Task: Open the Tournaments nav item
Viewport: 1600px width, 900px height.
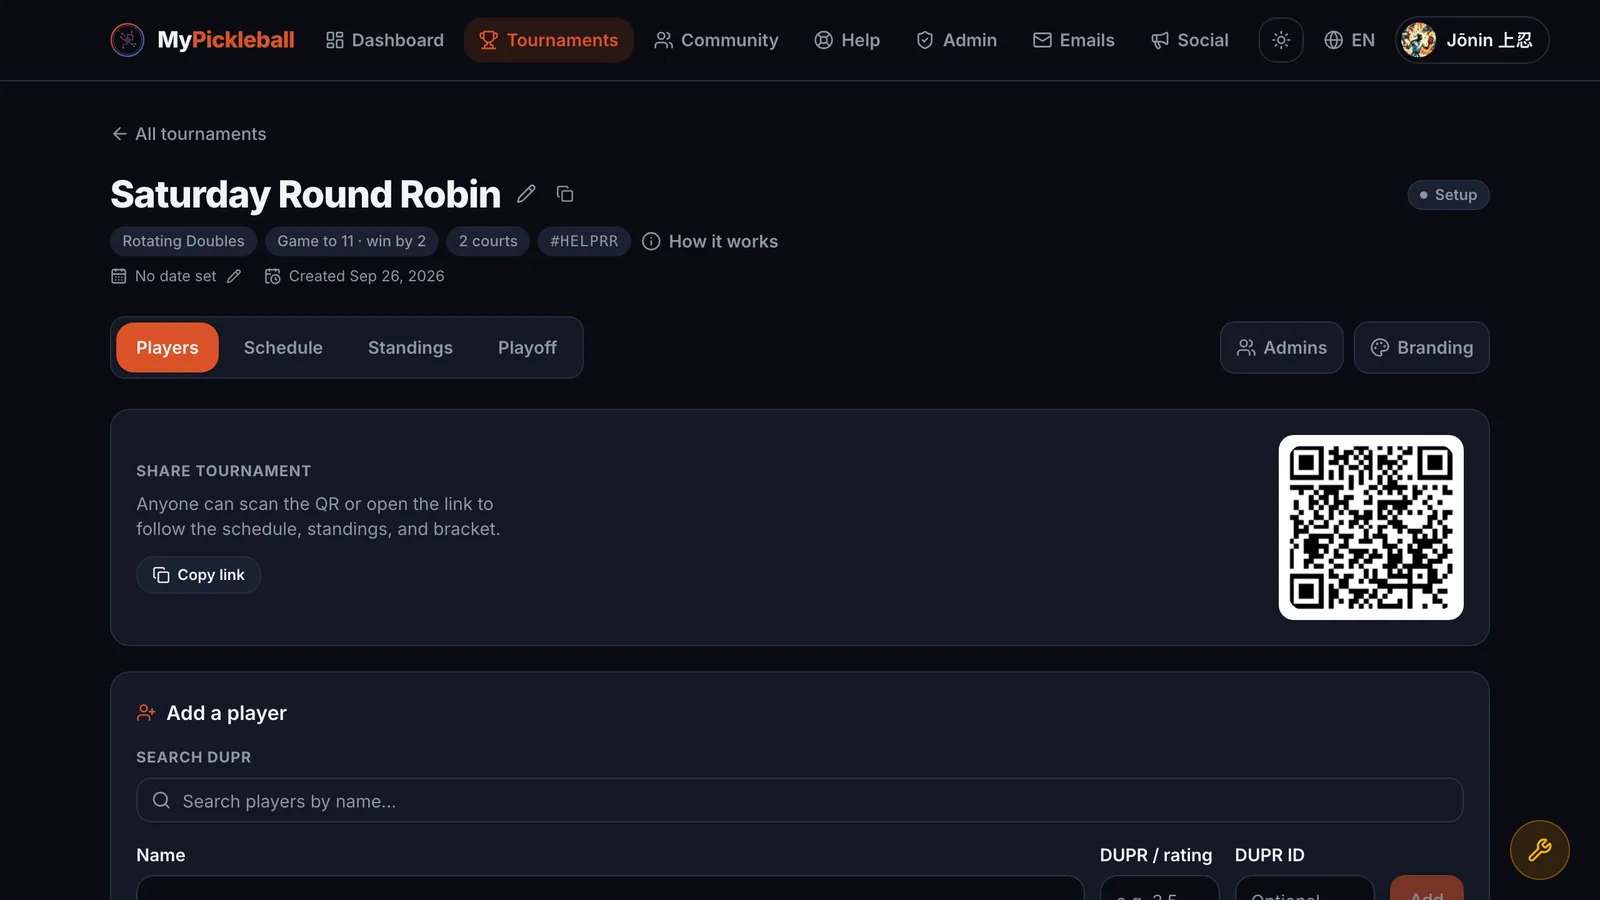Action: 549,40
